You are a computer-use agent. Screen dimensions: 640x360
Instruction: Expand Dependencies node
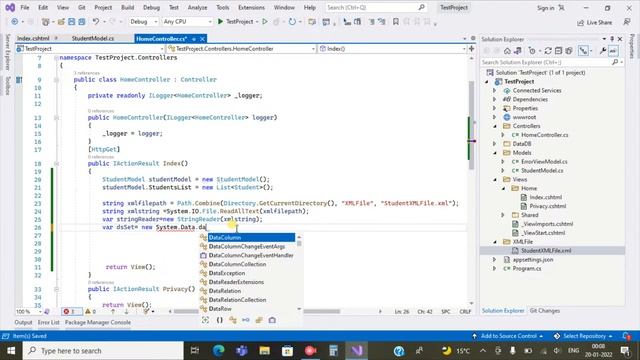(494, 100)
